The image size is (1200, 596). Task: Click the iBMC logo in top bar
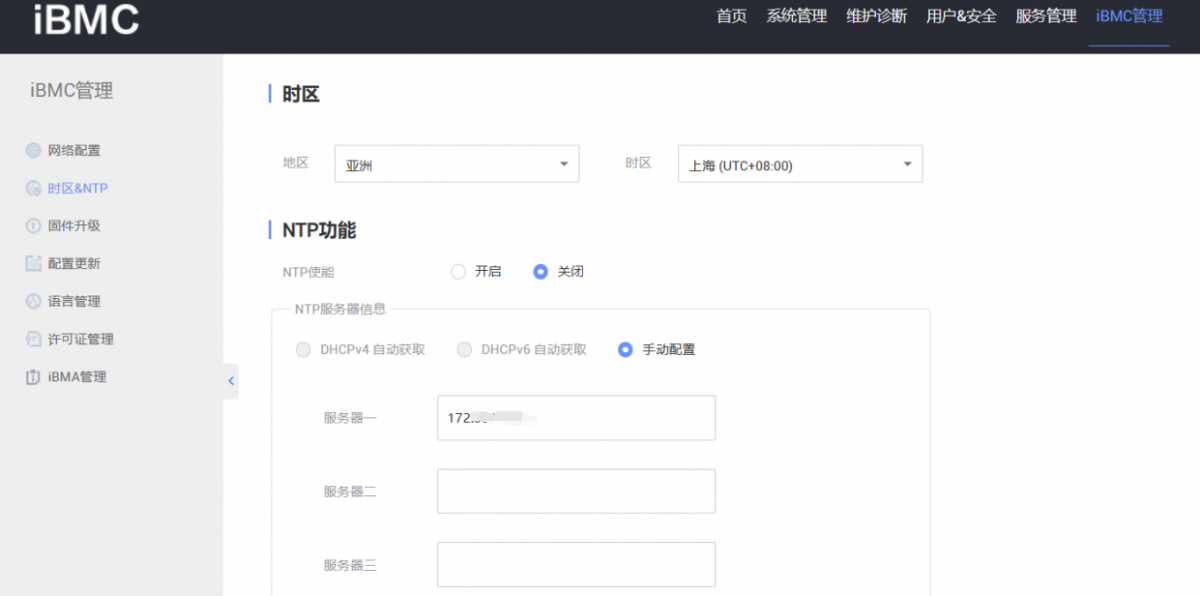(85, 20)
